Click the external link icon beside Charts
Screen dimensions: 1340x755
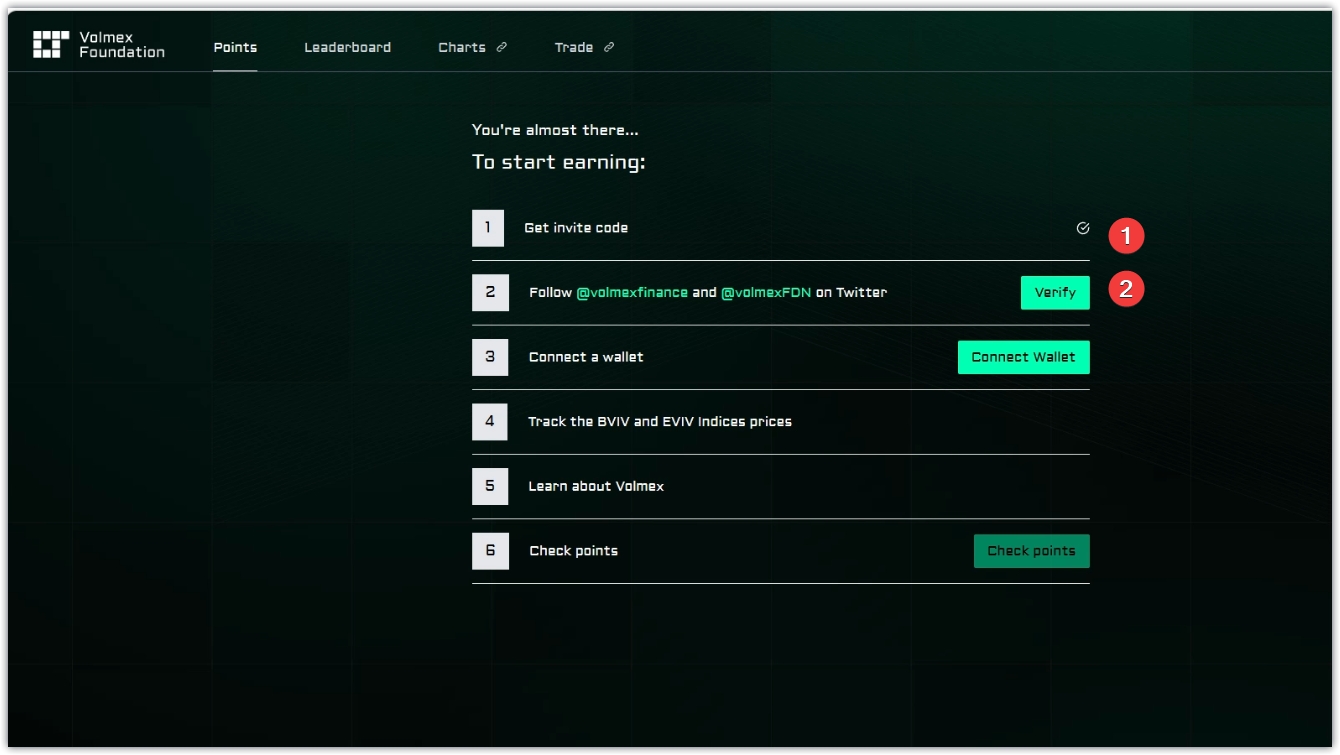tap(502, 47)
